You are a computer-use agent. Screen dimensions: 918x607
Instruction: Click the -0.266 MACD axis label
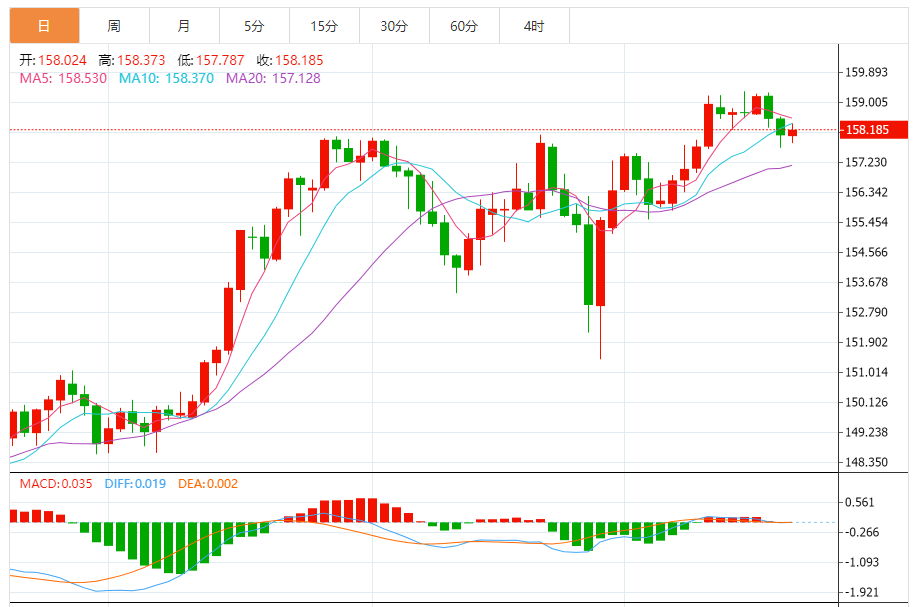coord(862,532)
